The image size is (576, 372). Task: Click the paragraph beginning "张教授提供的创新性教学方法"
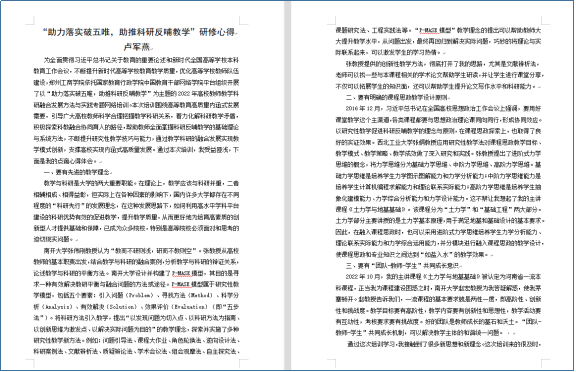pyautogui.click(x=439, y=75)
